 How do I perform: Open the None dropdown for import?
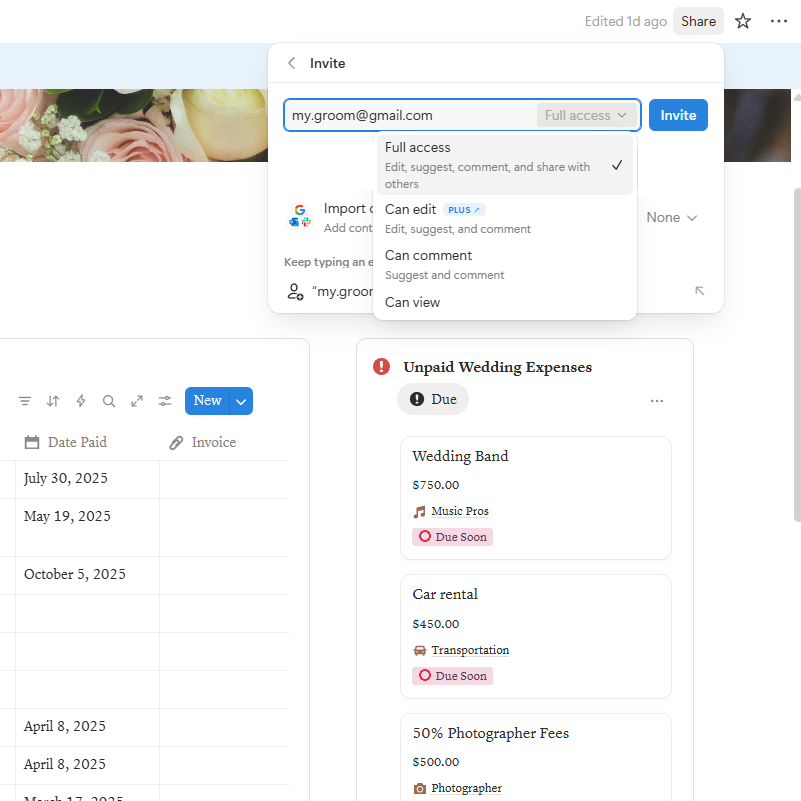671,217
